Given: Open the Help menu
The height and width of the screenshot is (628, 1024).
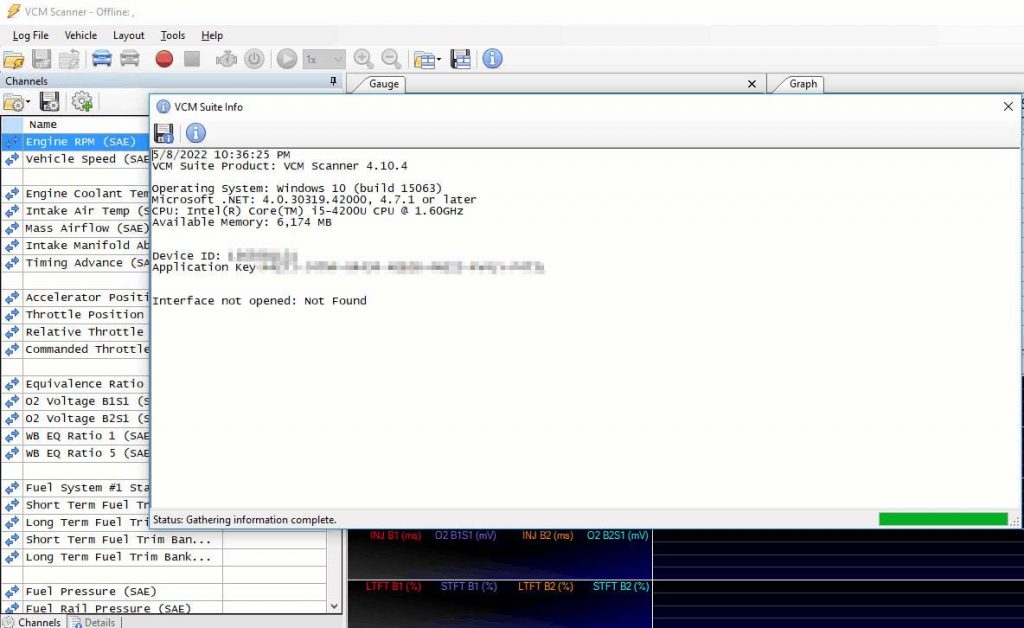Looking at the screenshot, I should tap(212, 35).
